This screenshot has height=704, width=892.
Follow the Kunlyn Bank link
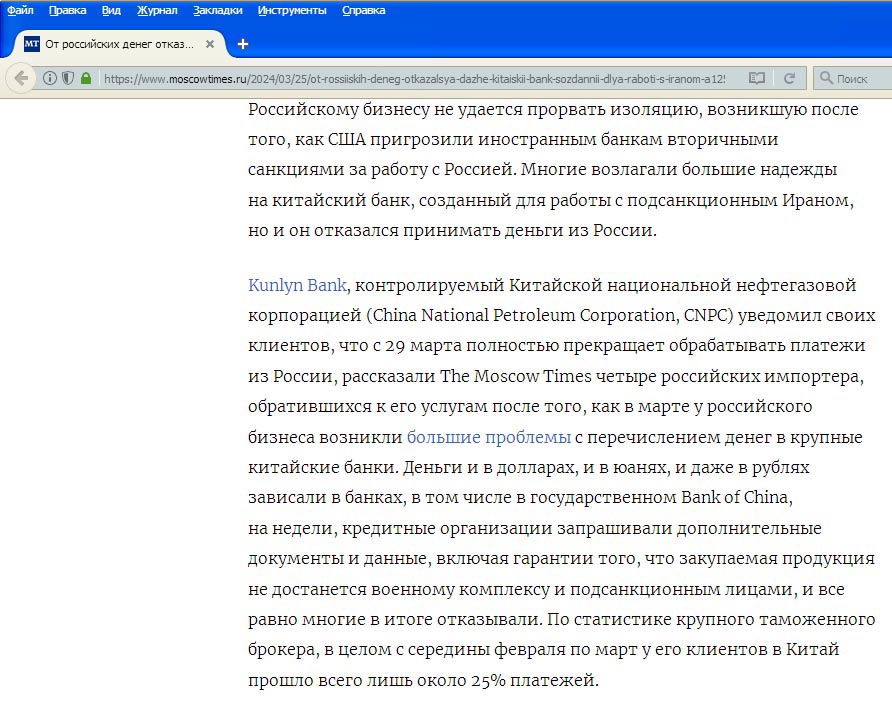tap(297, 285)
